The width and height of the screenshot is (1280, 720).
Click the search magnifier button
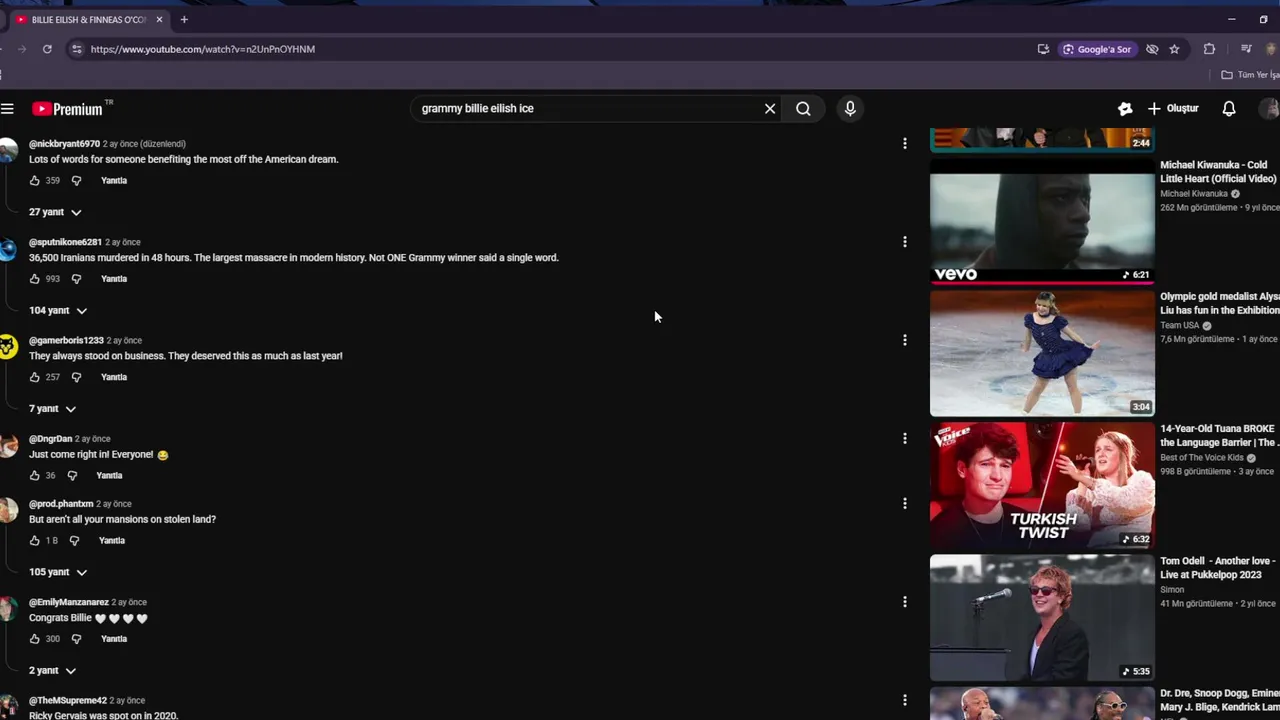click(x=803, y=108)
